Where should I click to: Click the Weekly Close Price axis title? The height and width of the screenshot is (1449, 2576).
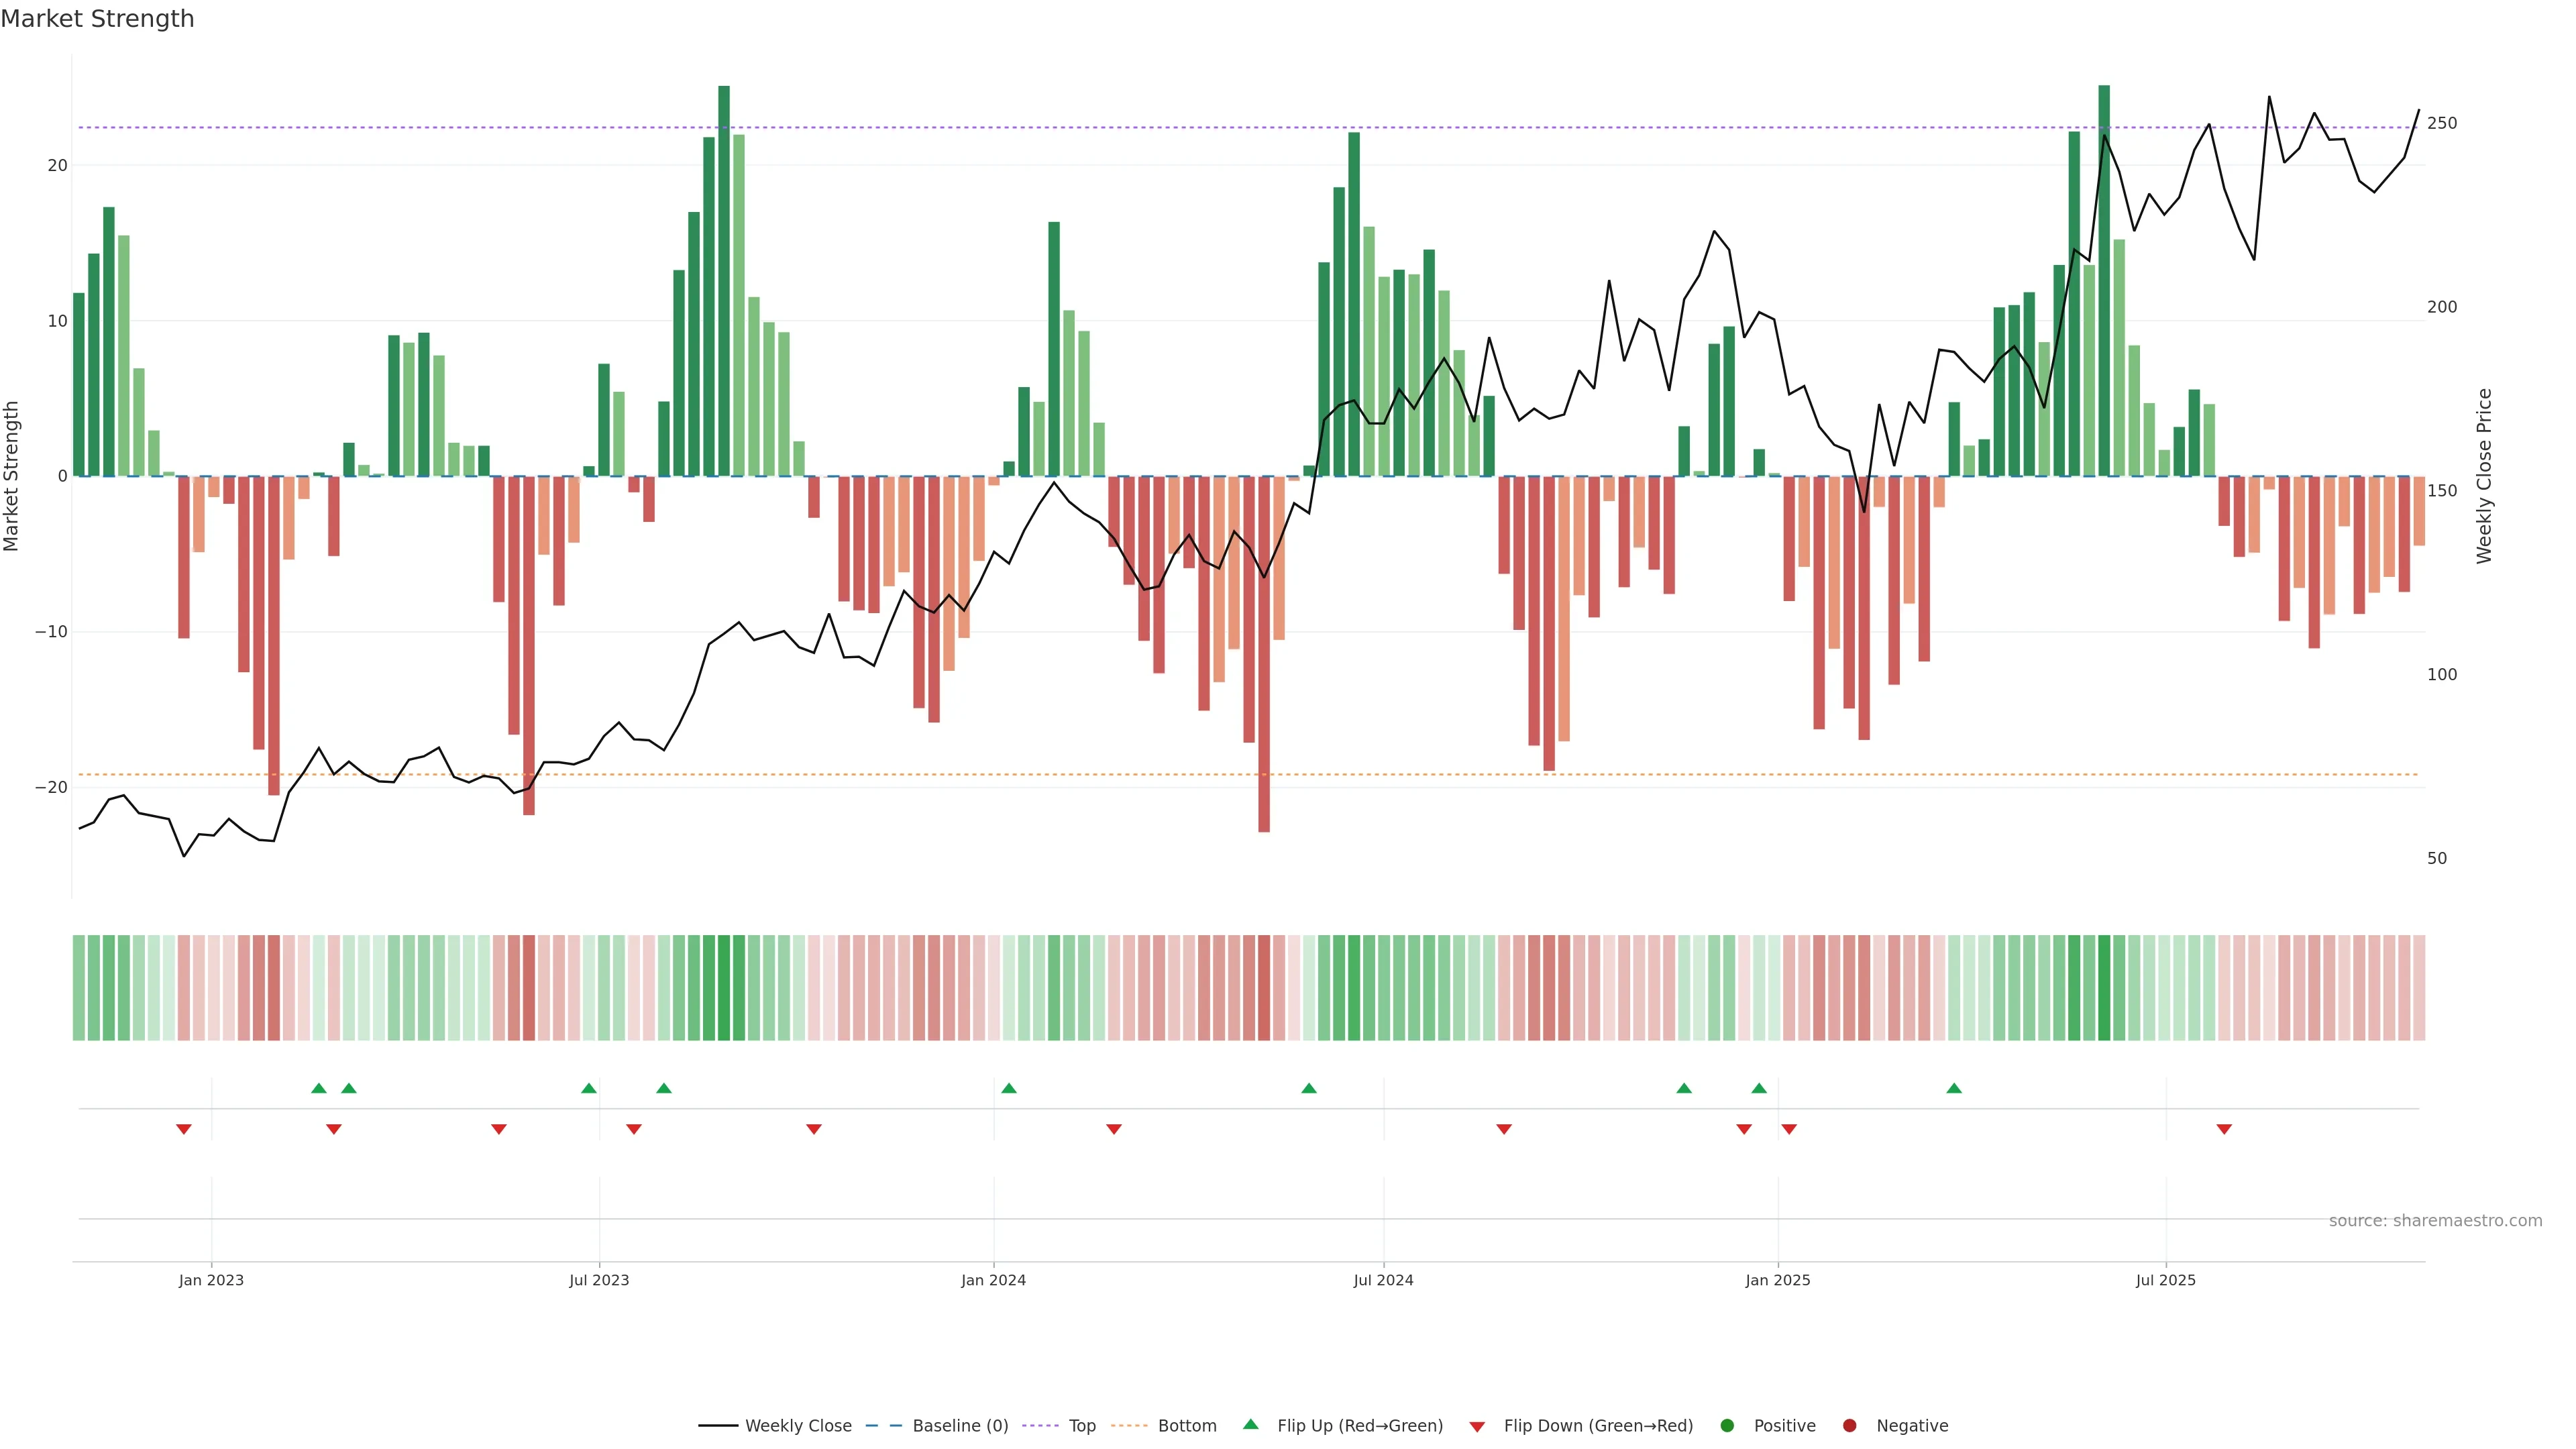tap(2484, 476)
